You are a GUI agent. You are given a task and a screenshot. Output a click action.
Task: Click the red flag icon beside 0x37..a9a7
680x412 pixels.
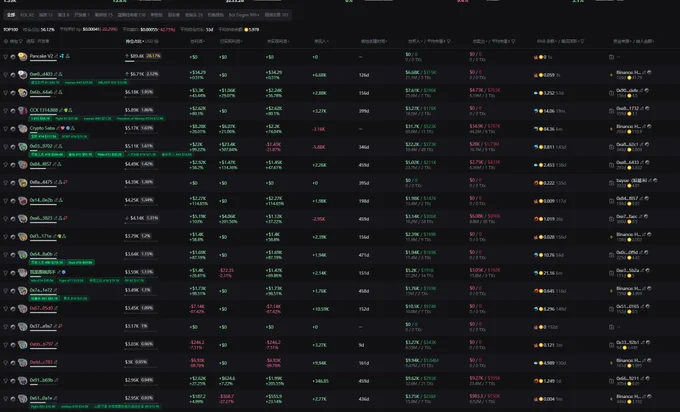60,326
